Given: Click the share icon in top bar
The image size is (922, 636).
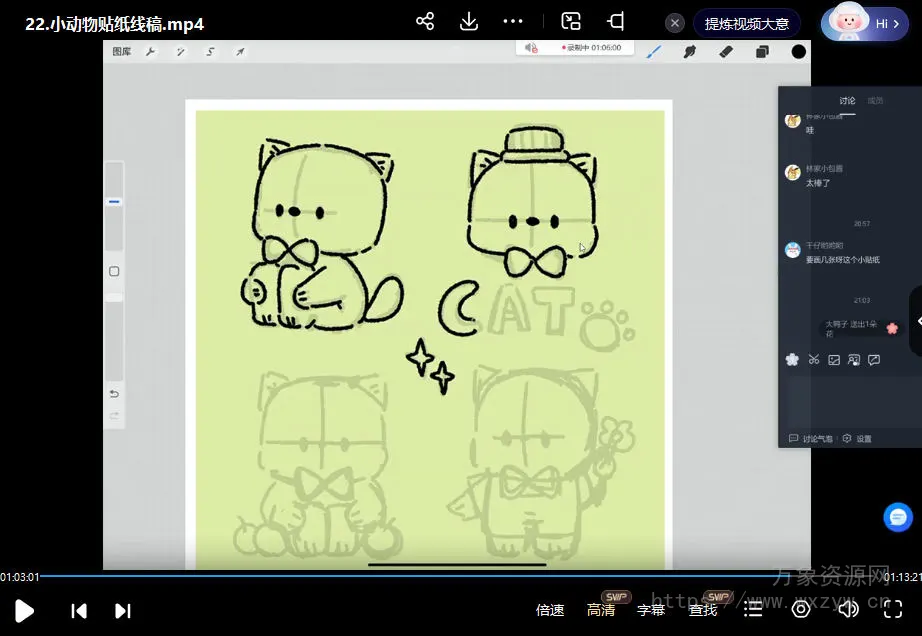Looking at the screenshot, I should point(425,21).
